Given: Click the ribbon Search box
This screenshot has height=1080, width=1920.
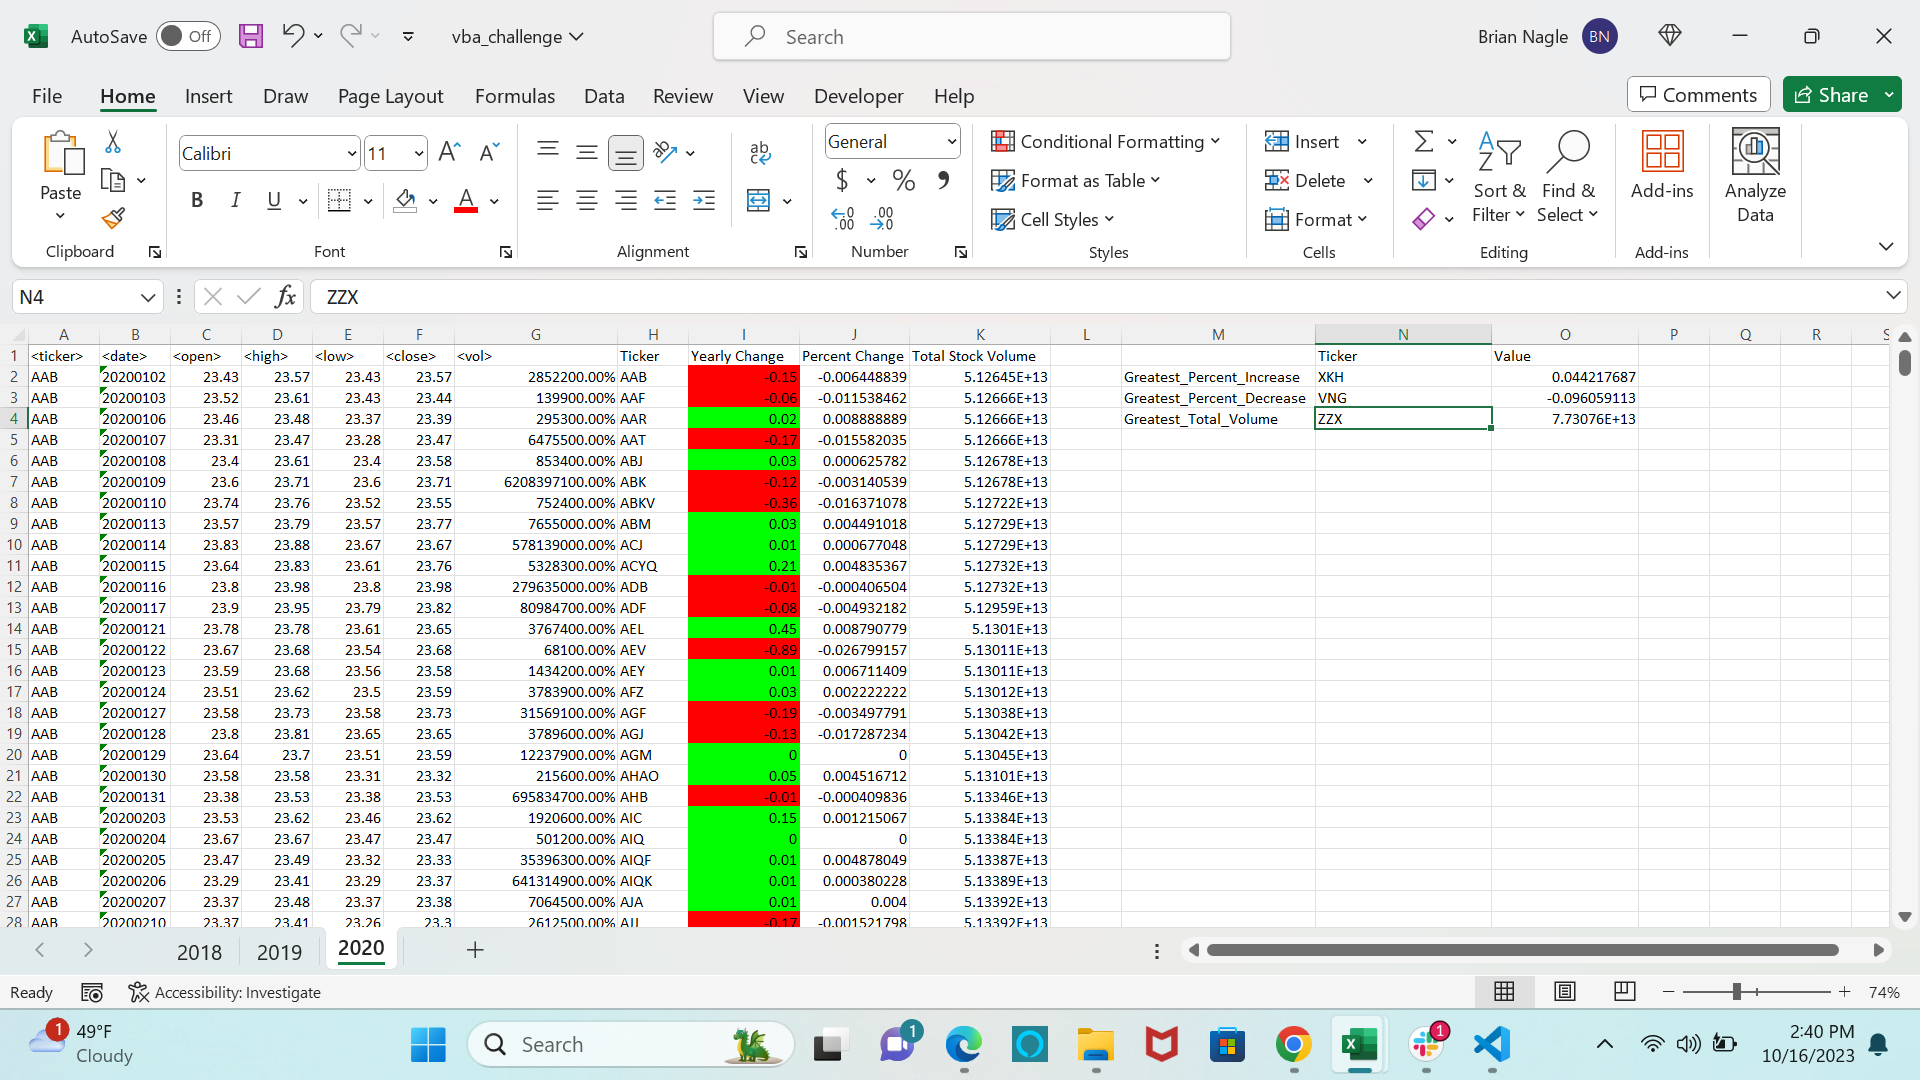Looking at the screenshot, I should tap(972, 37).
